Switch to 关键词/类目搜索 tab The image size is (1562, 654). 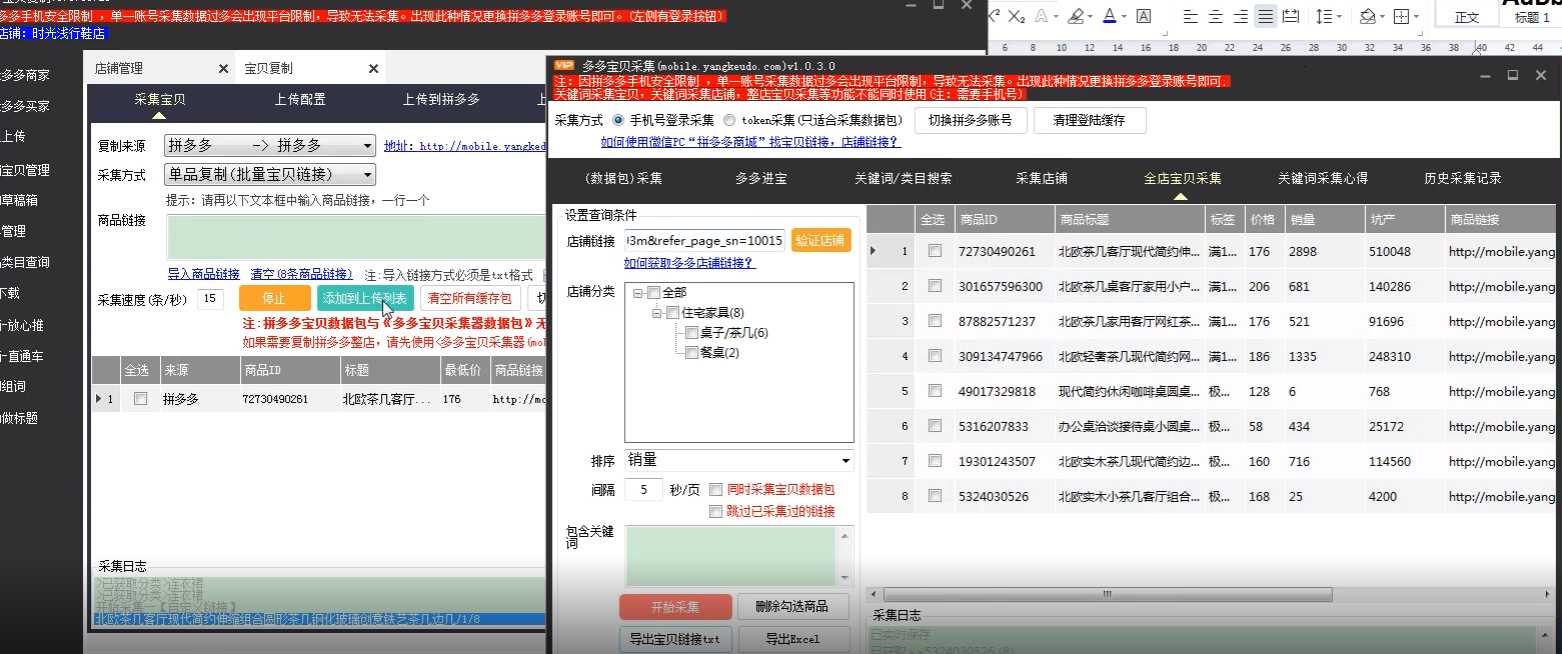(x=903, y=179)
